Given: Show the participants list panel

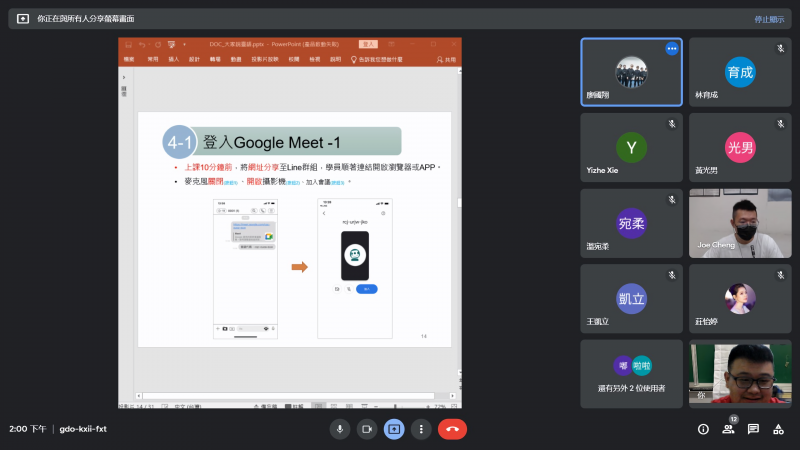Looking at the screenshot, I should point(728,429).
